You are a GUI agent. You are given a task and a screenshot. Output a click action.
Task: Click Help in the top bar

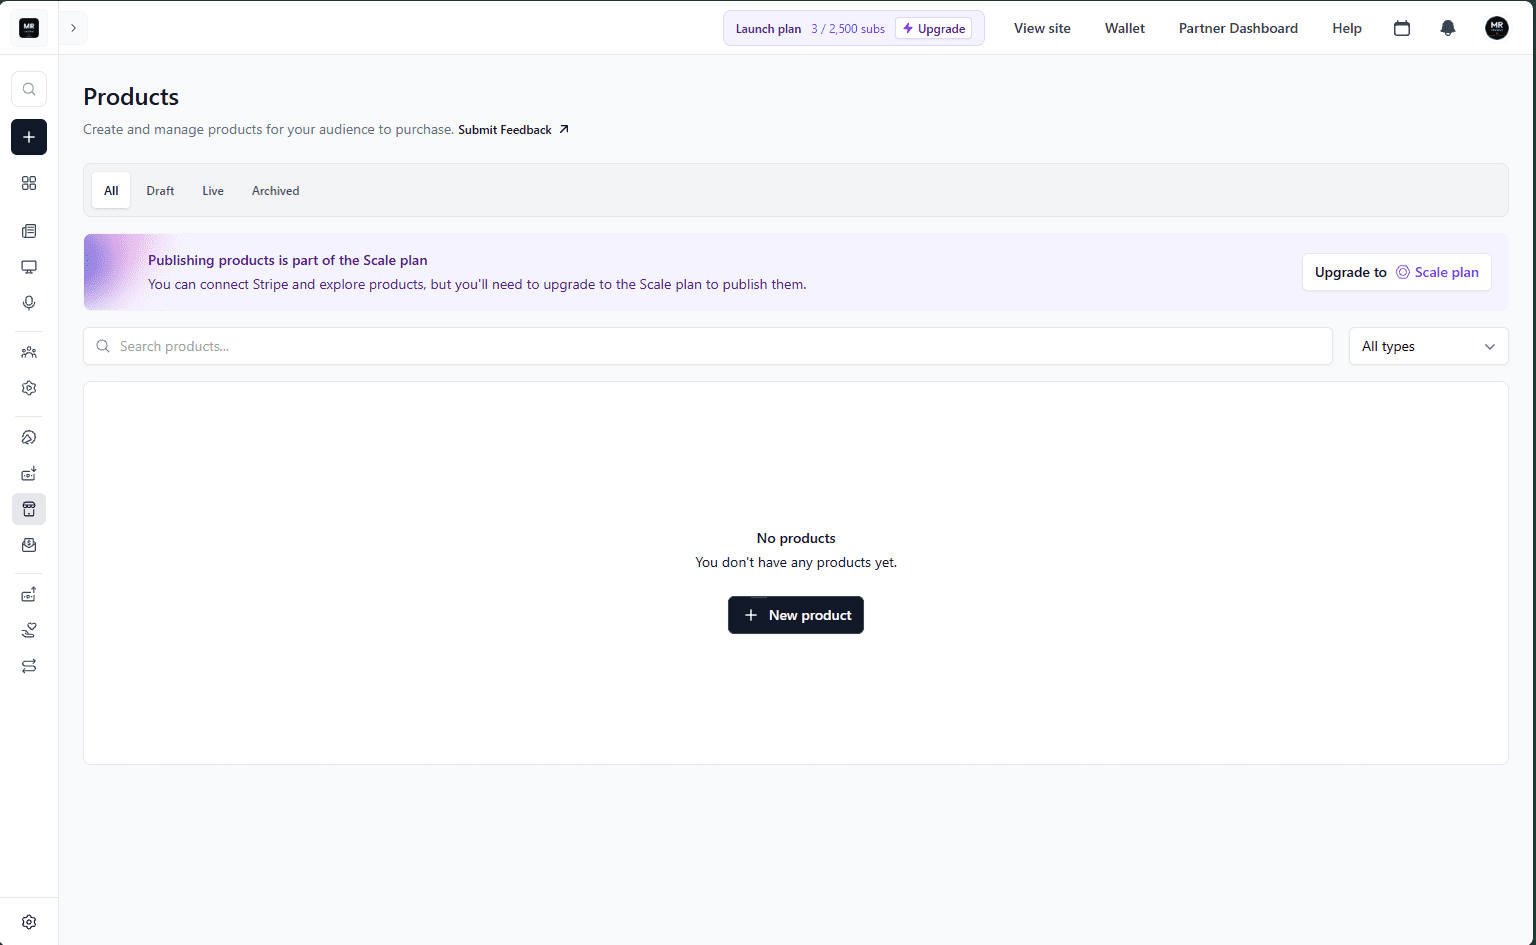coord(1347,28)
